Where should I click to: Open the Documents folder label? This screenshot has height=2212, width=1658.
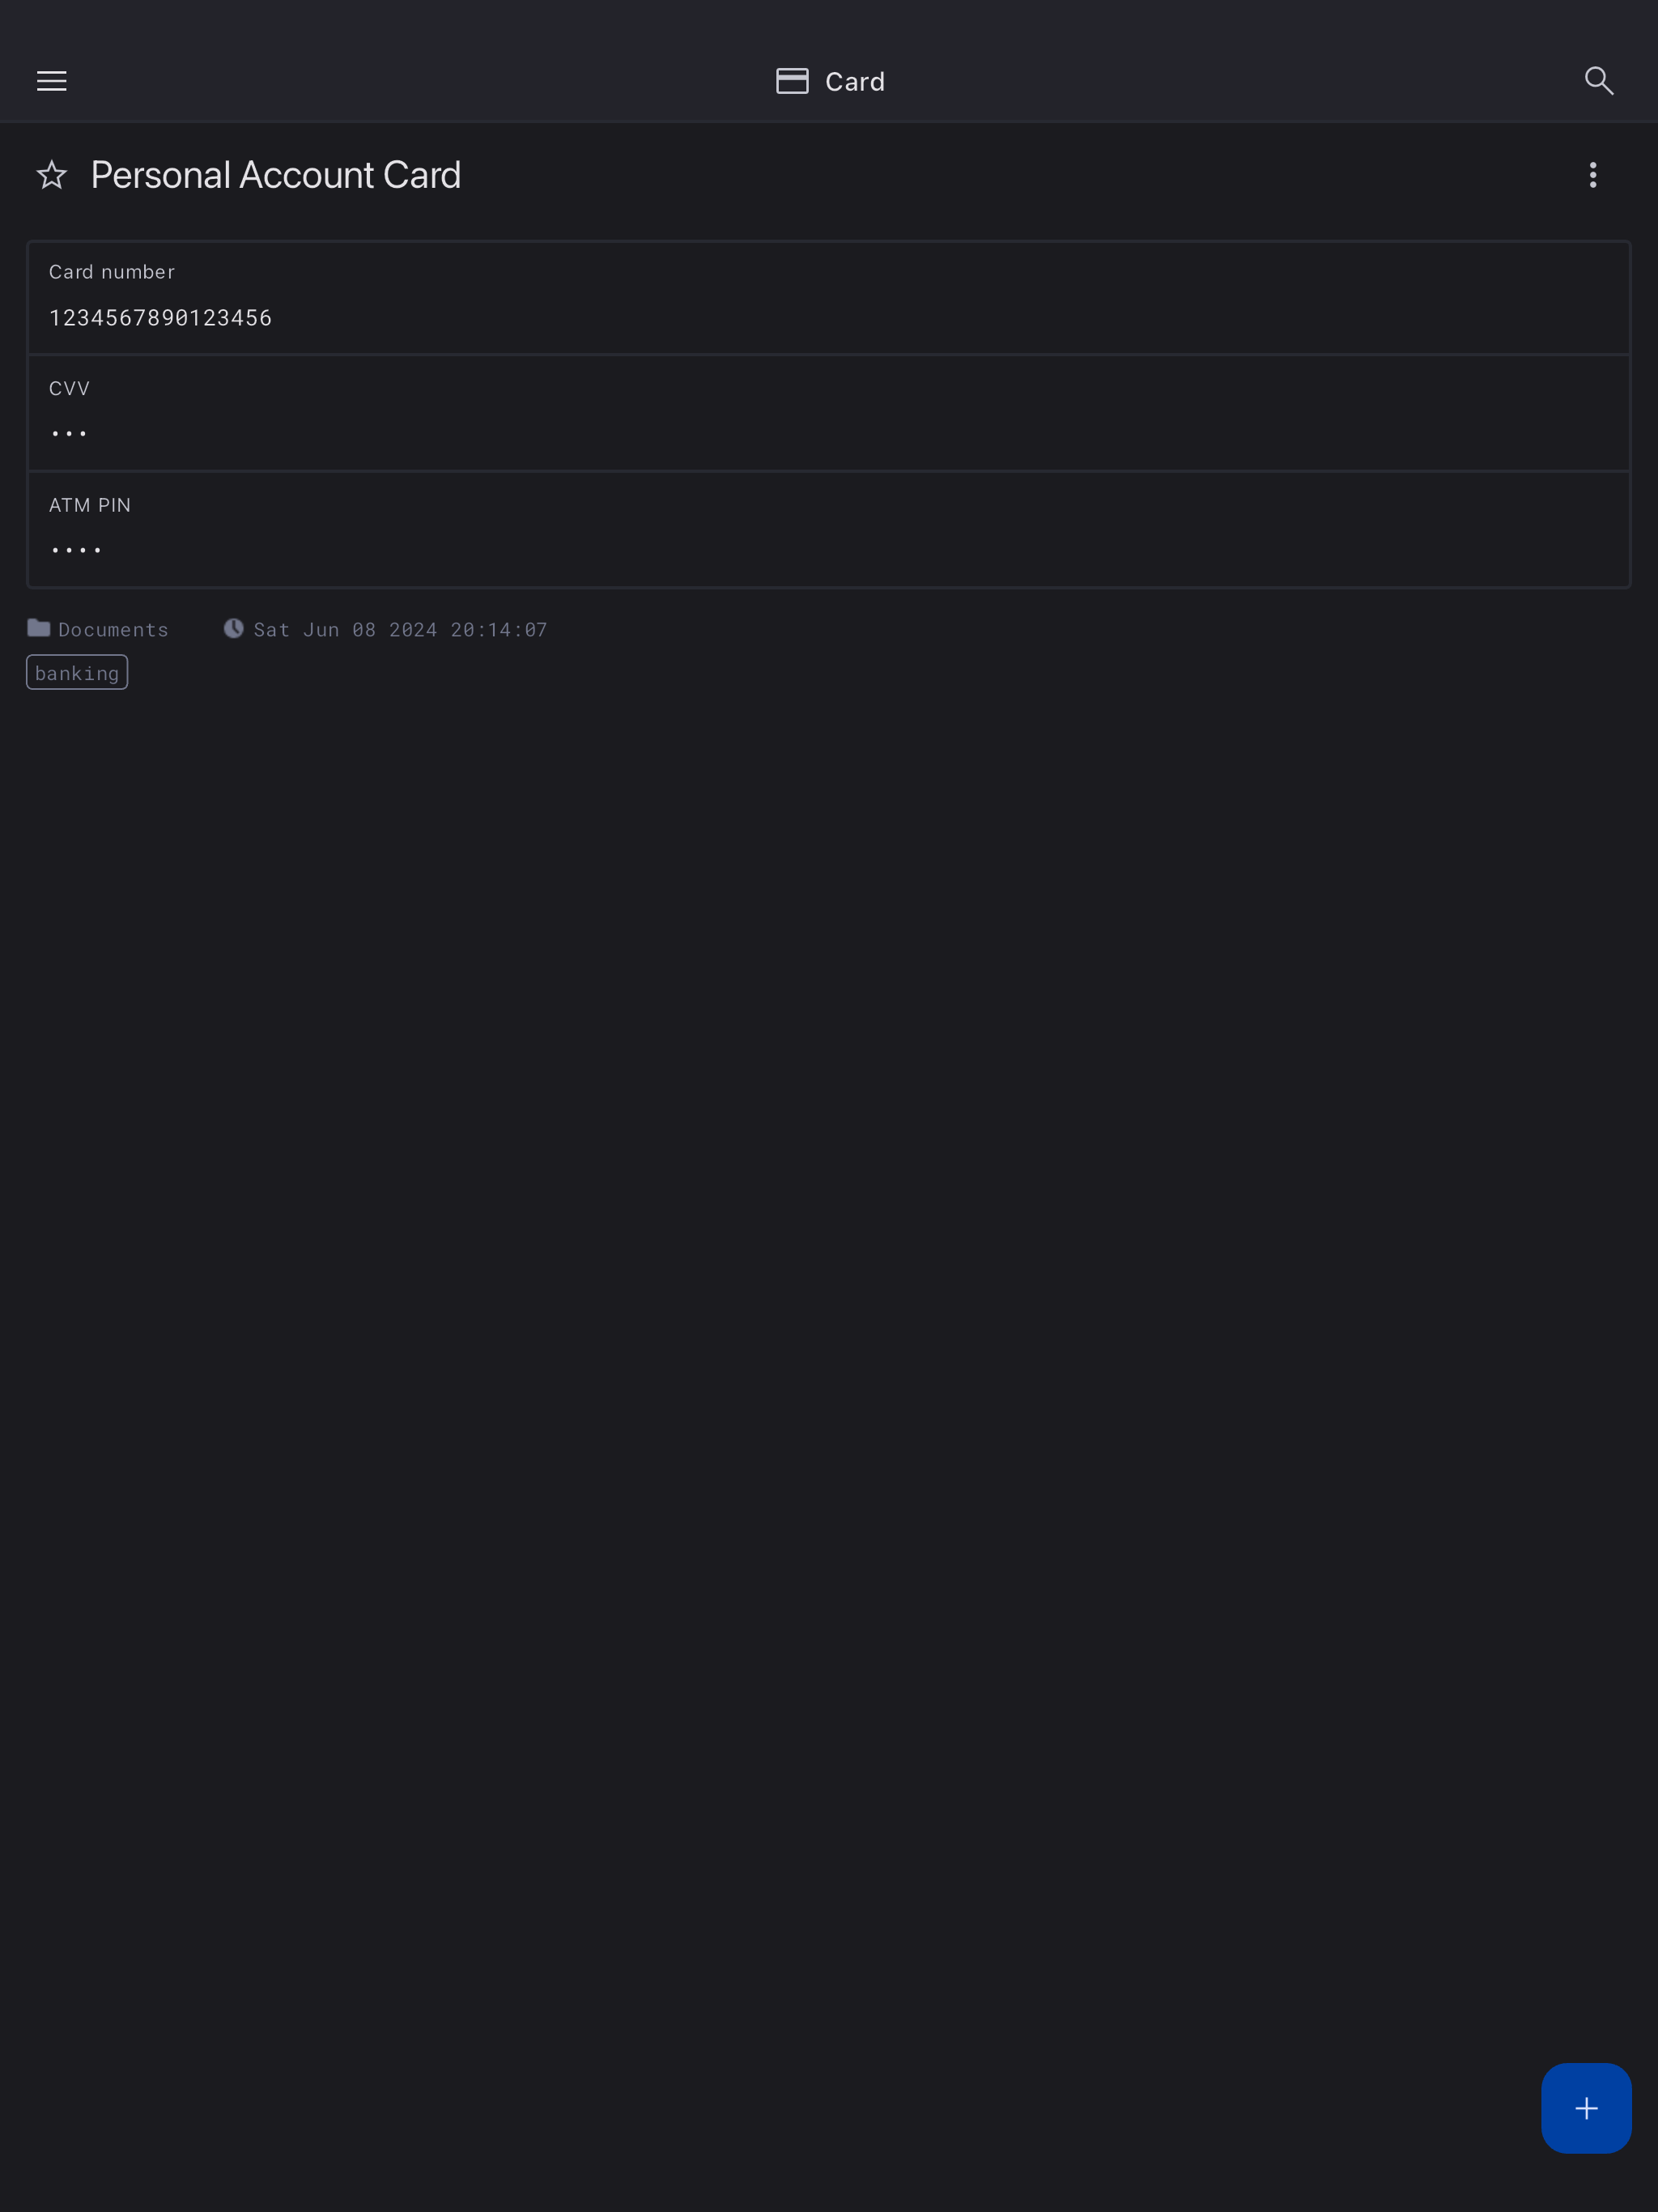point(113,630)
